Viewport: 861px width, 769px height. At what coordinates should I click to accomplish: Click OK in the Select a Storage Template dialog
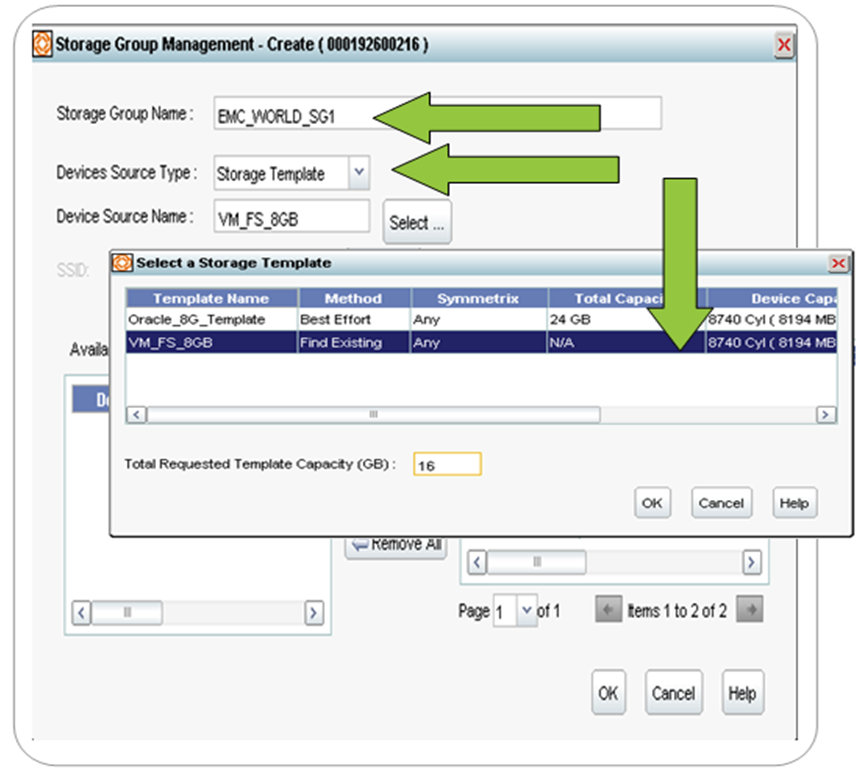(652, 503)
